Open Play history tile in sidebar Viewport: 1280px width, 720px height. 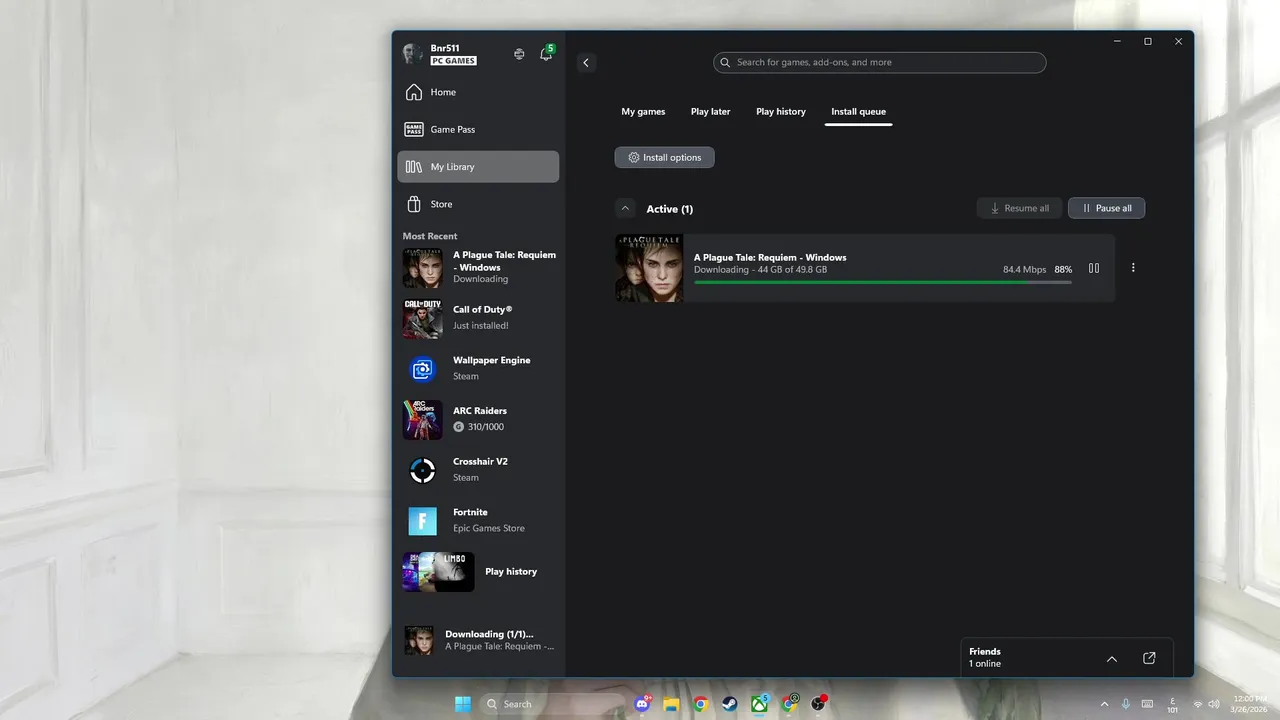478,572
